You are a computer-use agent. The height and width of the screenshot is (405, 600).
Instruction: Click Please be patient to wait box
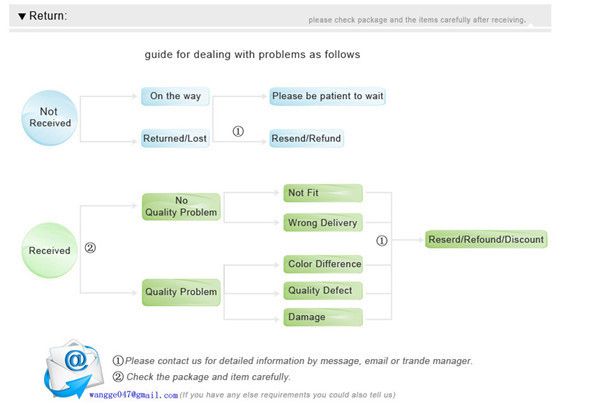pyautogui.click(x=328, y=96)
